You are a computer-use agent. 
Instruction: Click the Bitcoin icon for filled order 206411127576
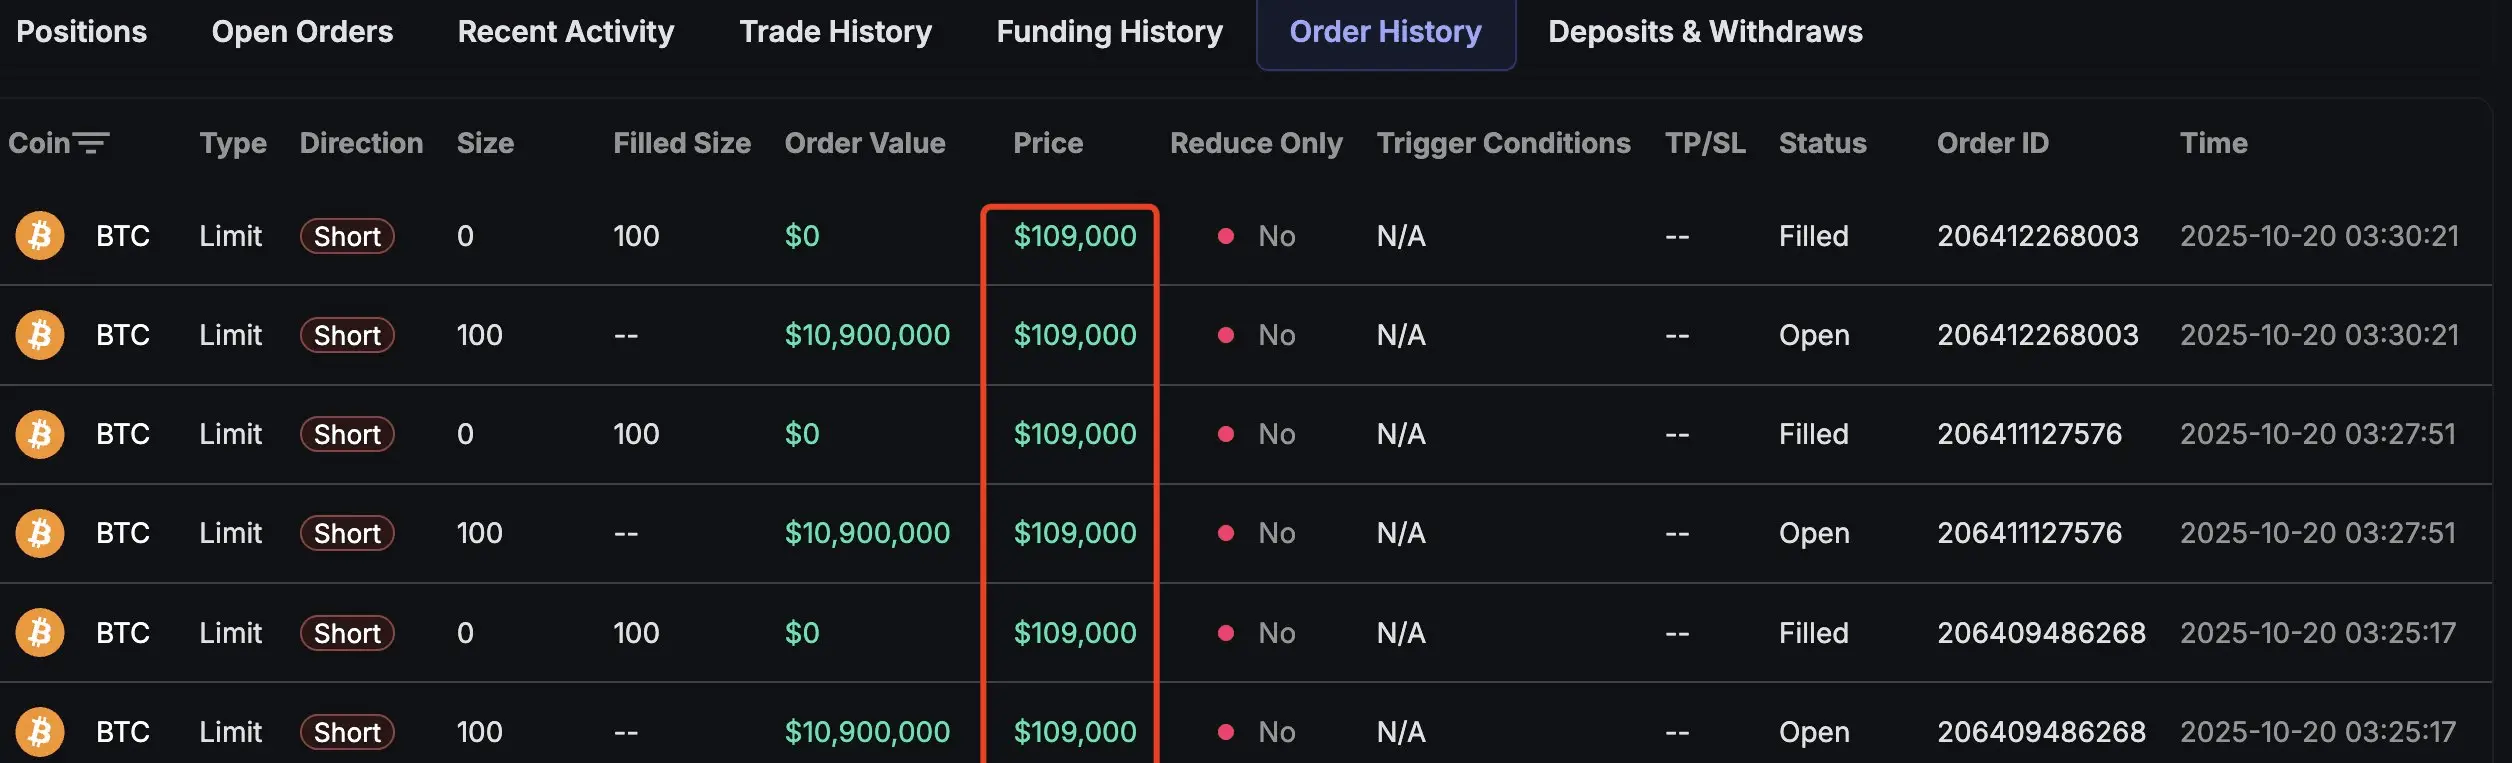[40, 434]
